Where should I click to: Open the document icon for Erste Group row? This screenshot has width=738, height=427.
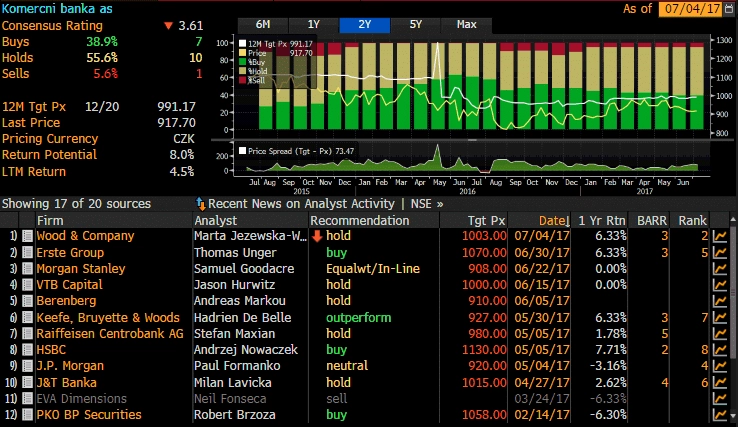point(27,252)
